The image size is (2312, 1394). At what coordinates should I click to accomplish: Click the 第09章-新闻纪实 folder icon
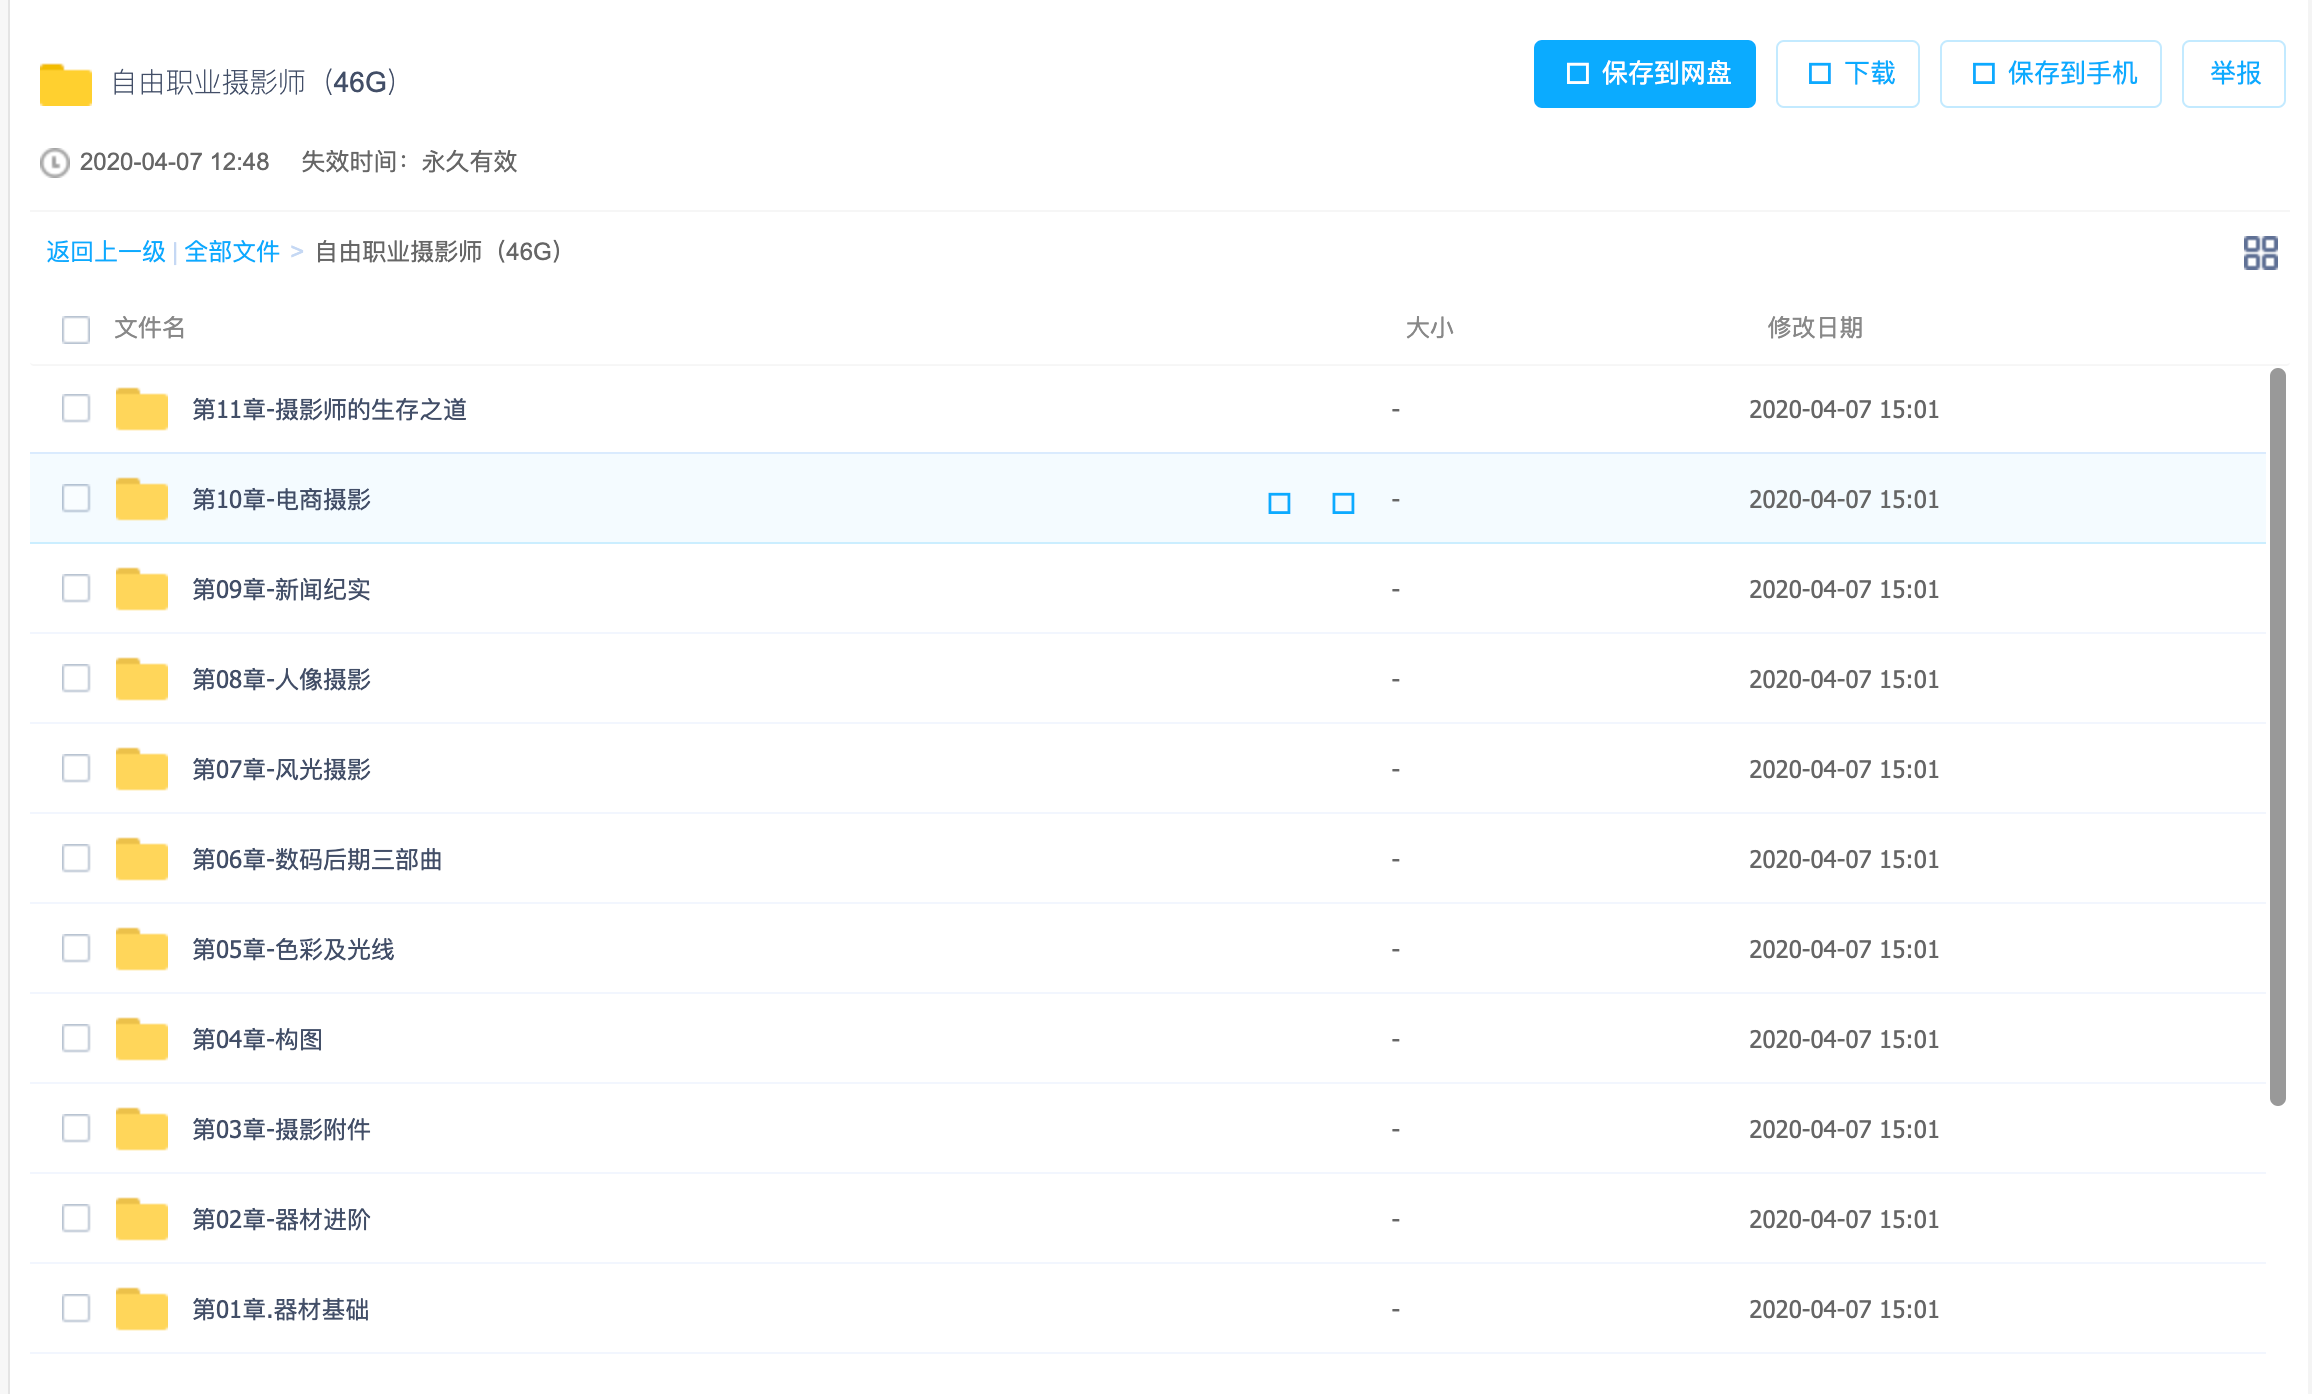pyautogui.click(x=141, y=589)
